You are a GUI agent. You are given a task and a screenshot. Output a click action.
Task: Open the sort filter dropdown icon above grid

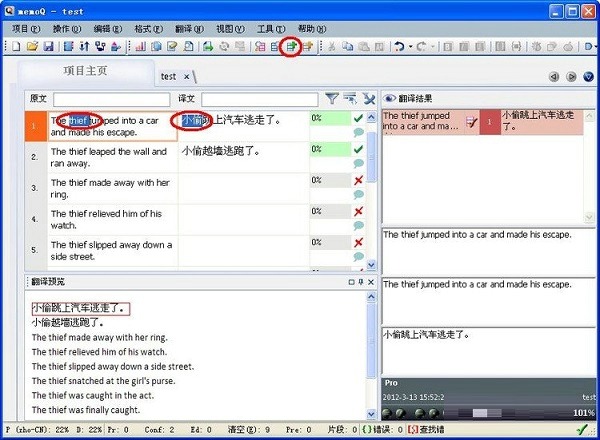[x=351, y=98]
